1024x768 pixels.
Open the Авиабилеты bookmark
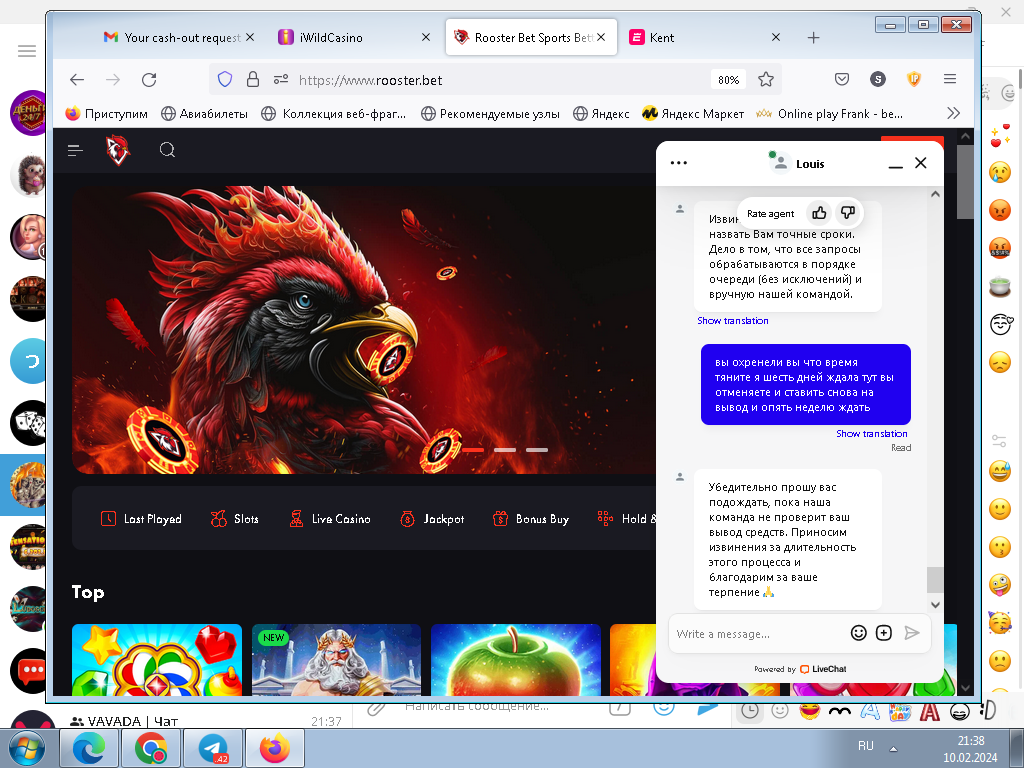pyautogui.click(x=204, y=114)
